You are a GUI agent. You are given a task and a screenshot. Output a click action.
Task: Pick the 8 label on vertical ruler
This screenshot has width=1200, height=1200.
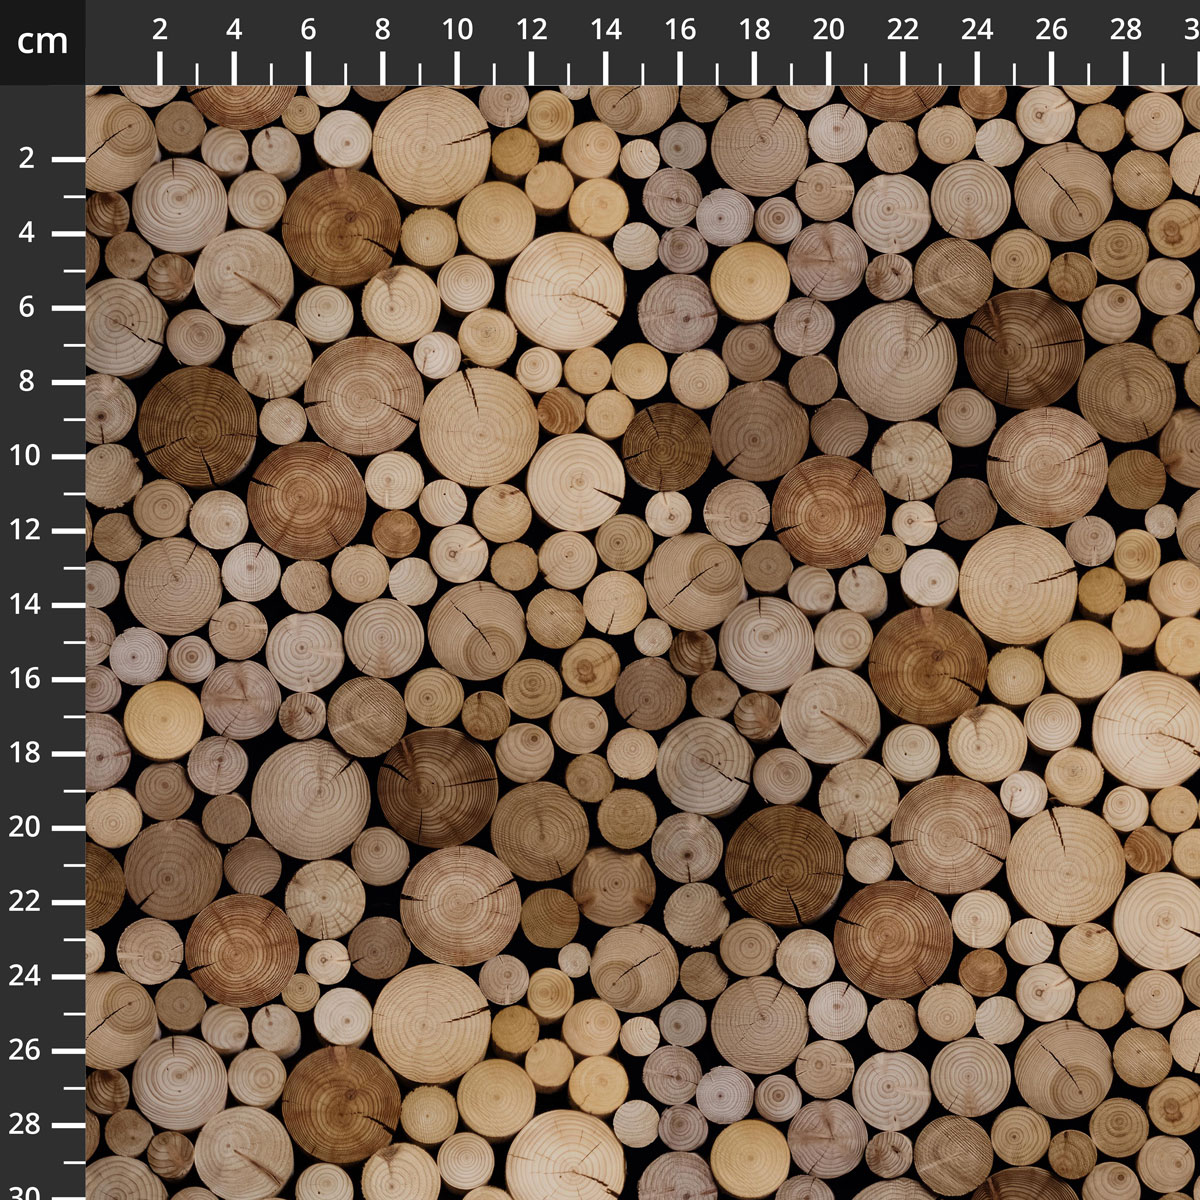click(x=27, y=382)
